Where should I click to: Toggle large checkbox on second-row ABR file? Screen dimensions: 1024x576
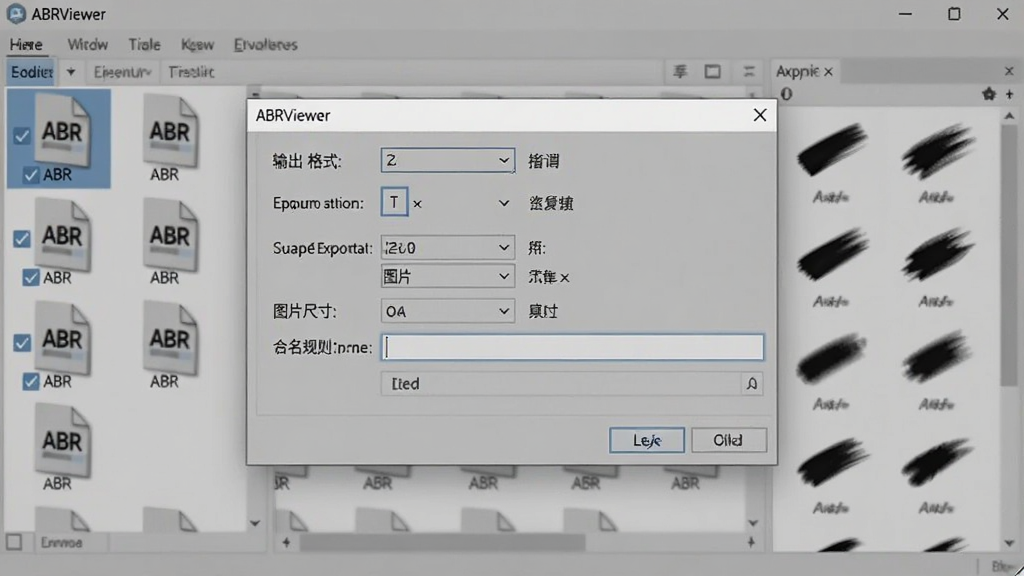(22, 239)
